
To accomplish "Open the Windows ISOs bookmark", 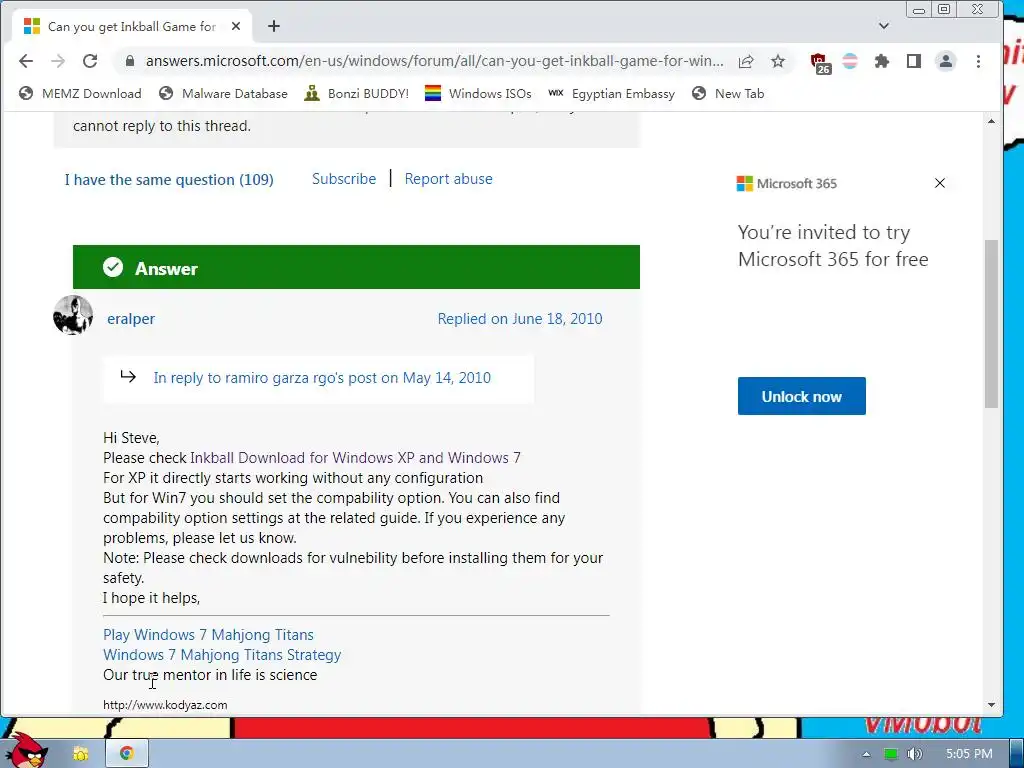I will [478, 93].
